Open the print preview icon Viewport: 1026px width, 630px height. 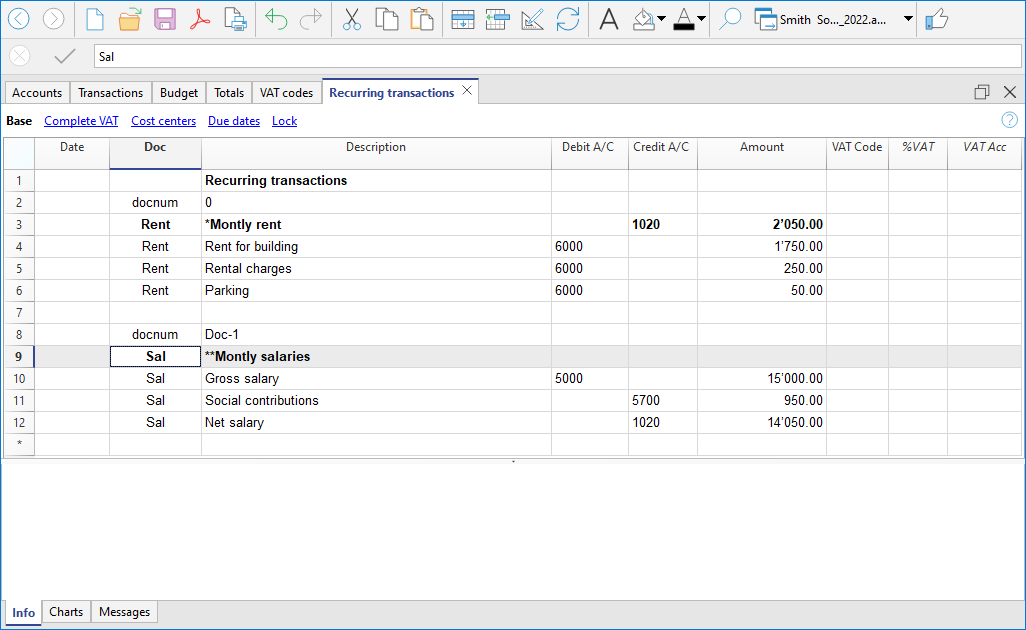[236, 19]
